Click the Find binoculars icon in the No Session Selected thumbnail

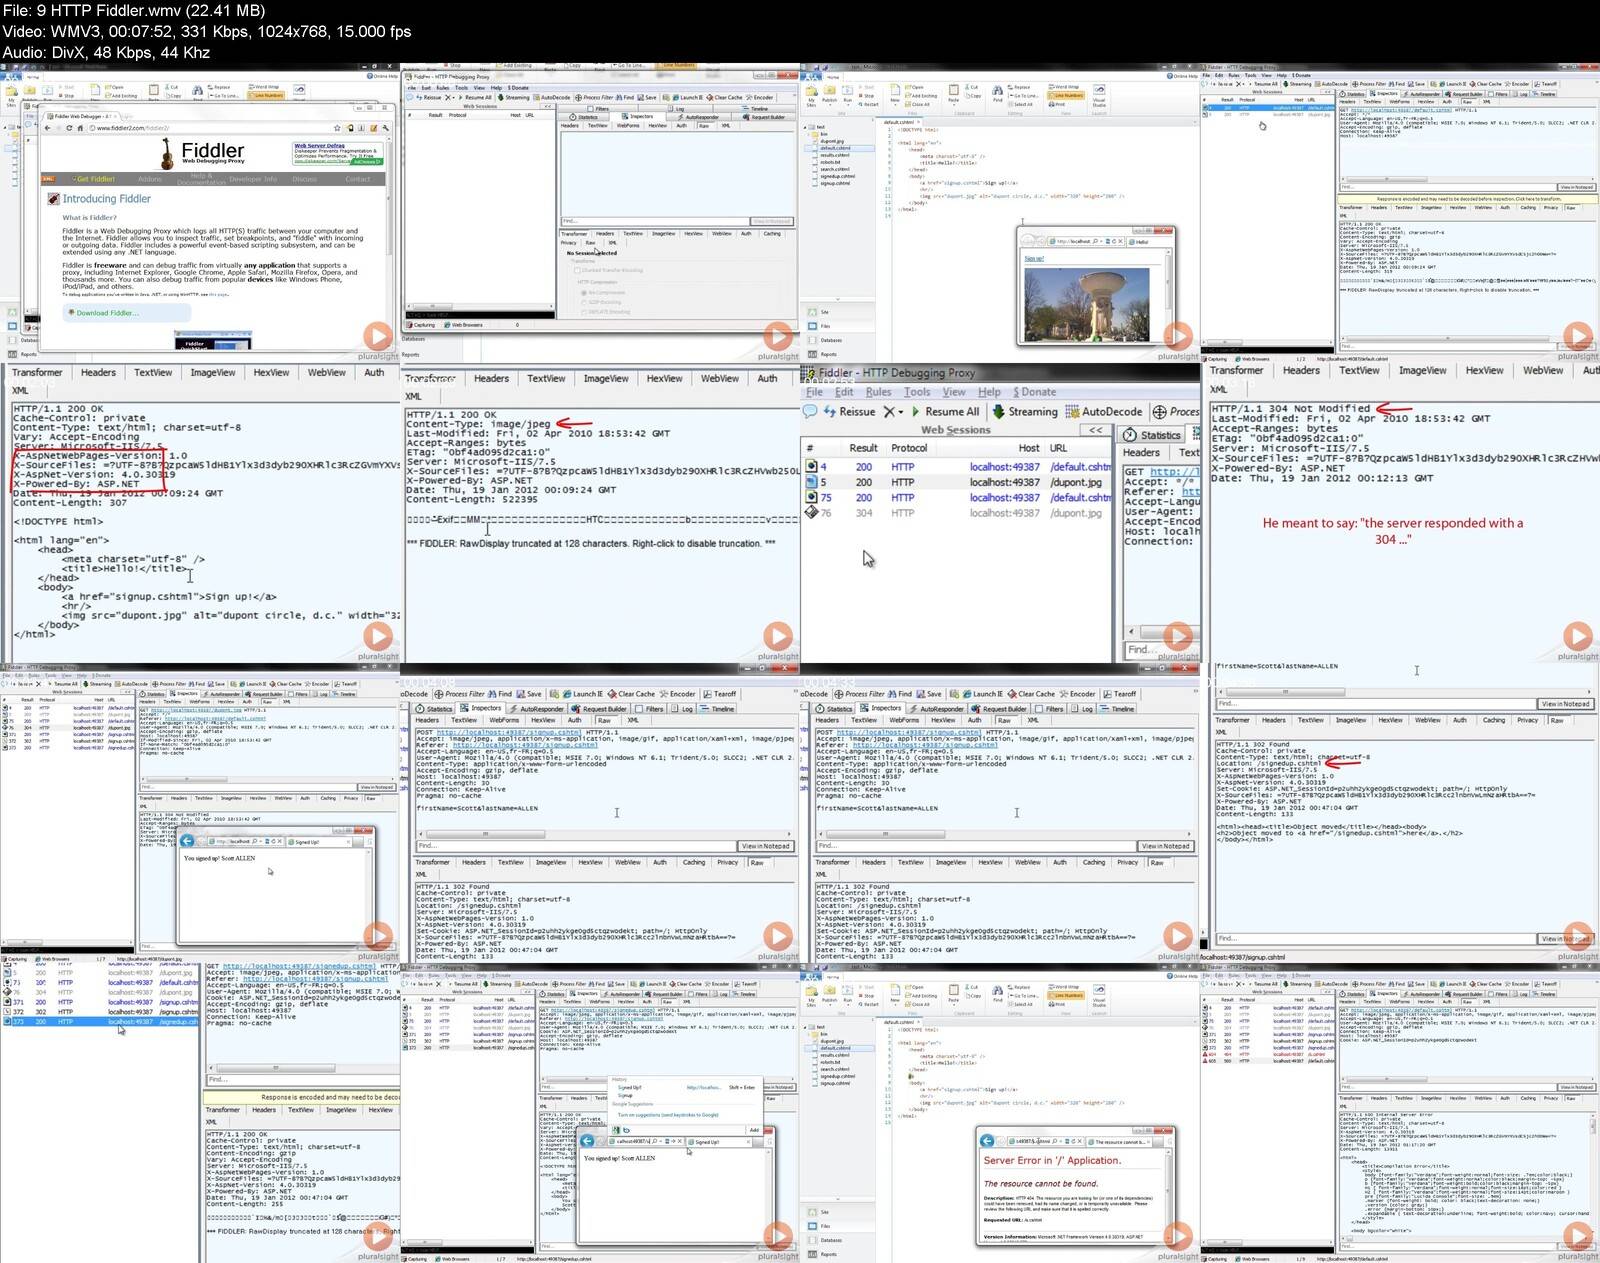[x=619, y=97]
